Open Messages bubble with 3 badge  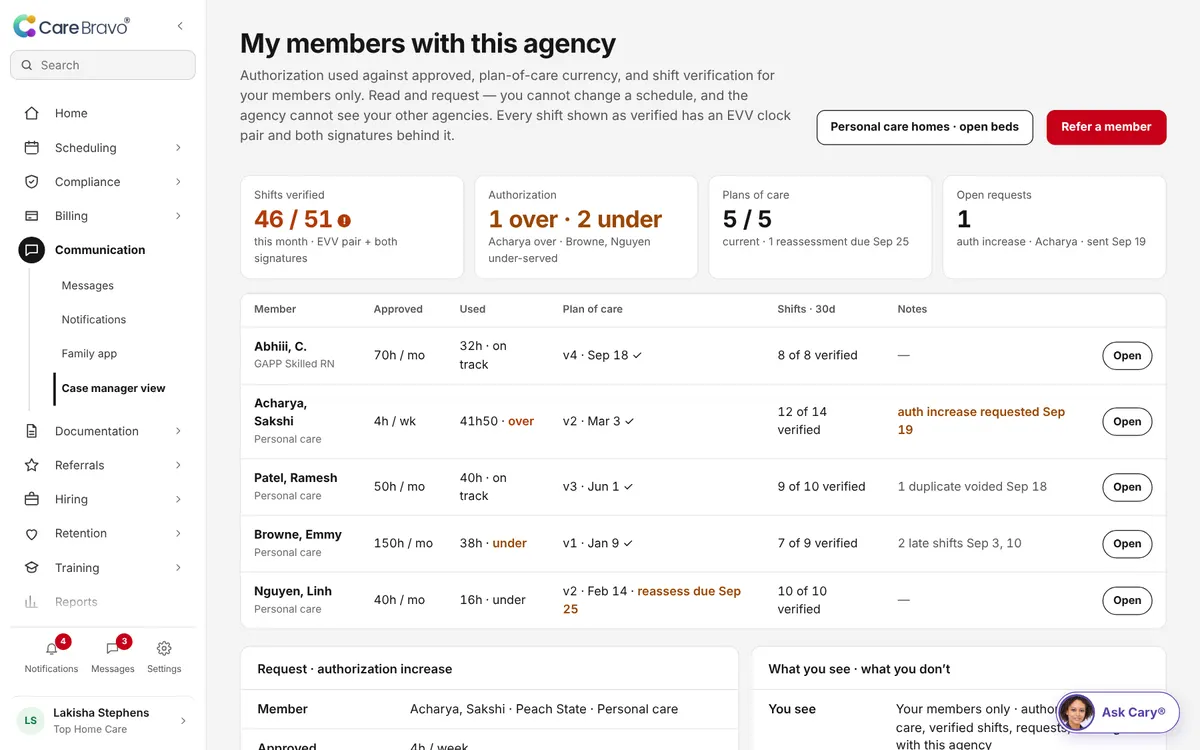click(113, 648)
